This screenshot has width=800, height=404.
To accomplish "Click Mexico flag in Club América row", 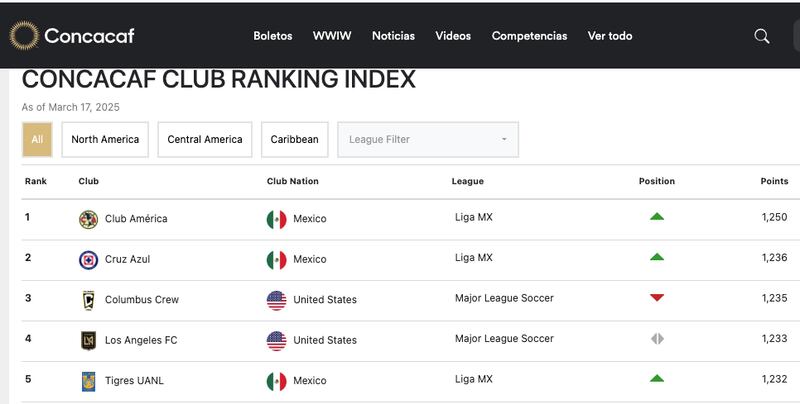I will coord(276,219).
